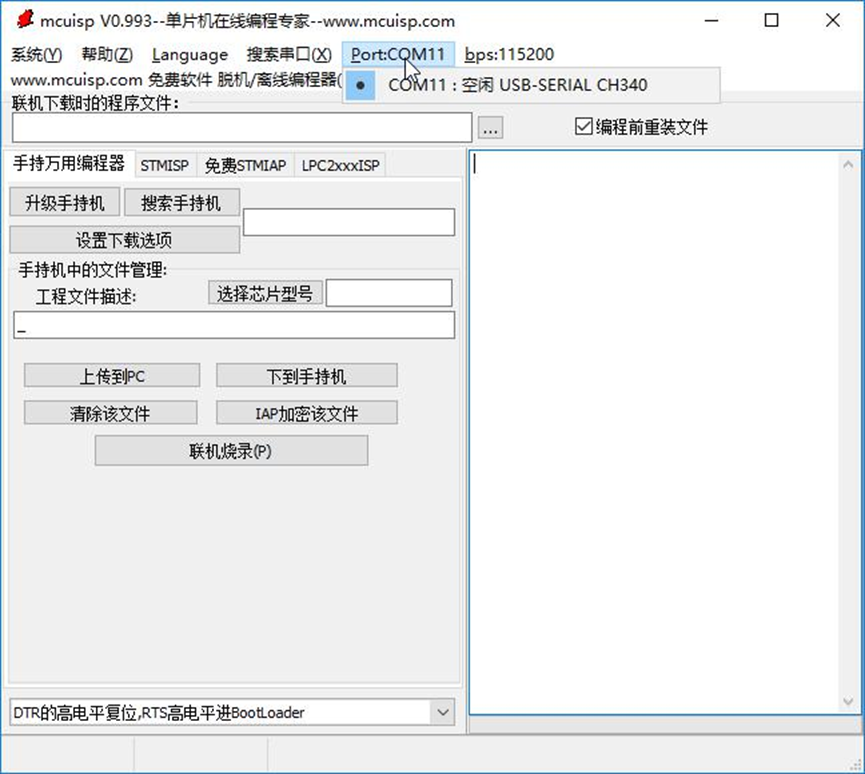Maximize the mcuisp window
This screenshot has height=774, width=865.
771,20
